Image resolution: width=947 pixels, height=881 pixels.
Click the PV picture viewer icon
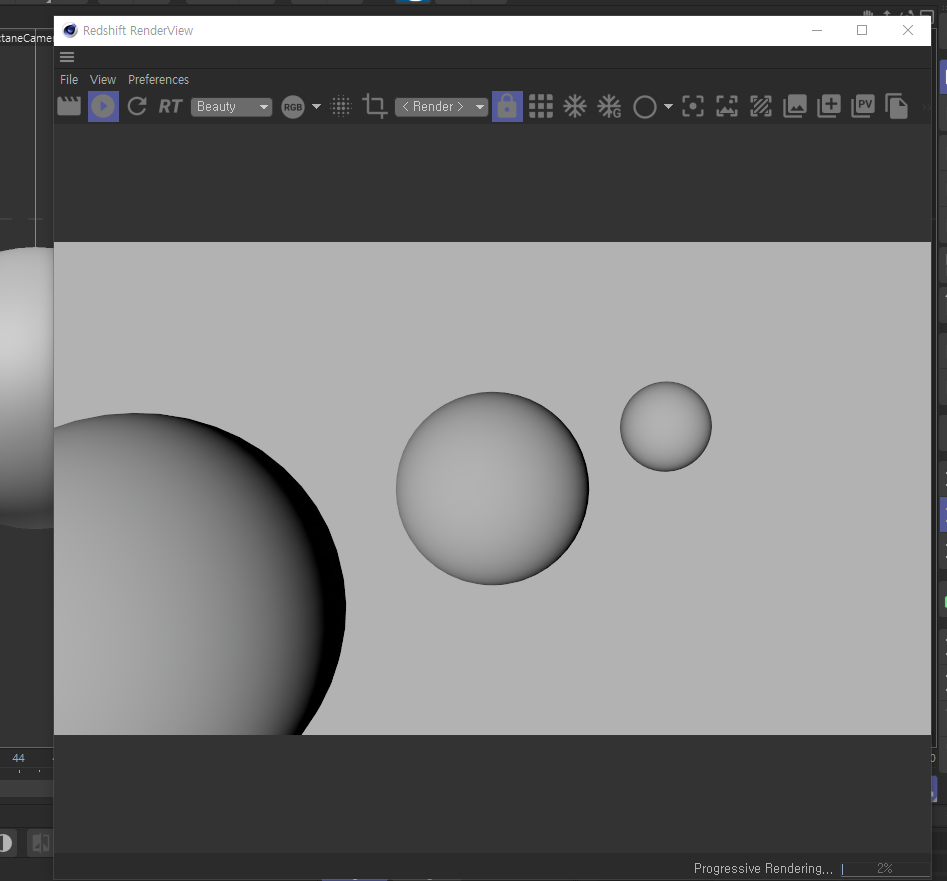pyautogui.click(x=863, y=106)
